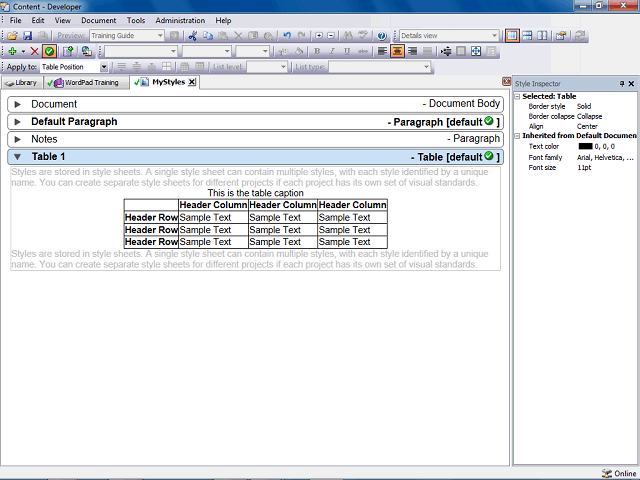Toggle Bold formatting button
Image resolution: width=640 pixels, height=480 pixels.
(317, 51)
